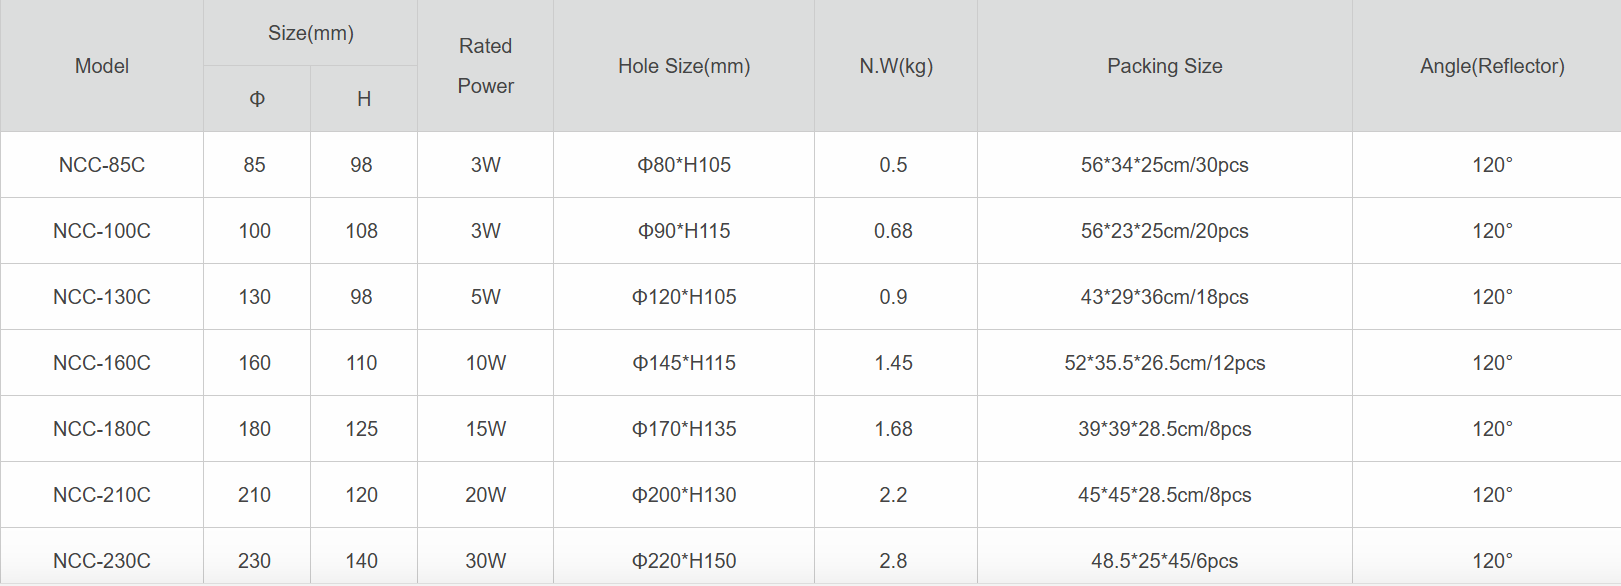This screenshot has height=586, width=1621.
Task: Select the Hole Size(mm) header cell
Action: point(684,66)
